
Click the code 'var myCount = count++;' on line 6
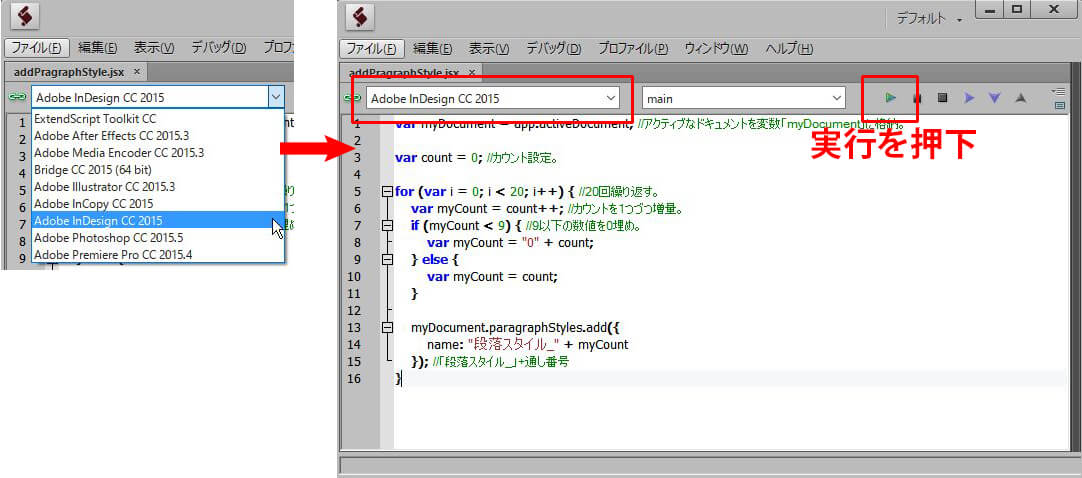pyautogui.click(x=488, y=208)
